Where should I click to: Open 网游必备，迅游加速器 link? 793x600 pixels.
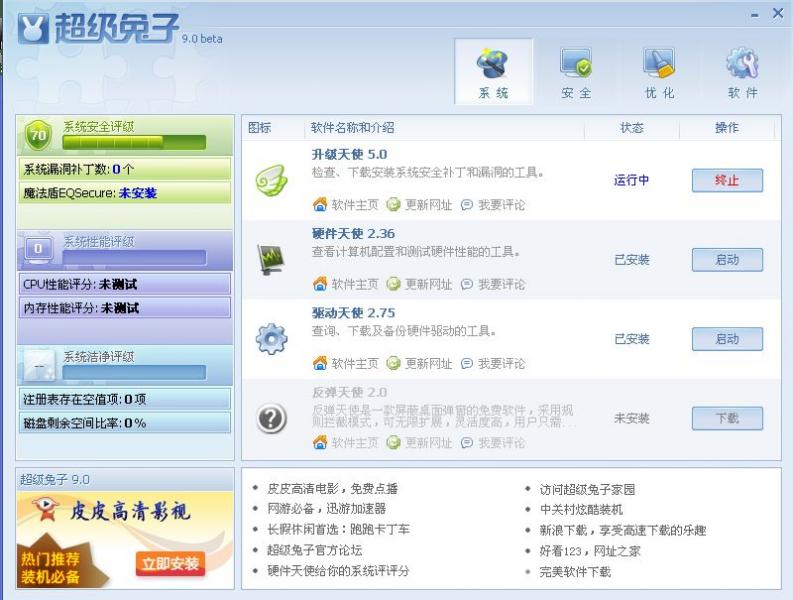[x=327, y=509]
